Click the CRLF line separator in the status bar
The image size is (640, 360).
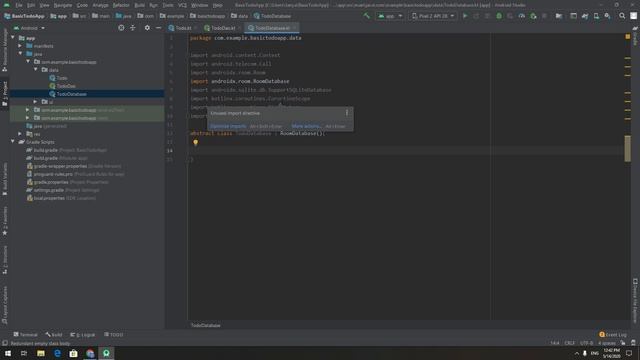(x=569, y=343)
